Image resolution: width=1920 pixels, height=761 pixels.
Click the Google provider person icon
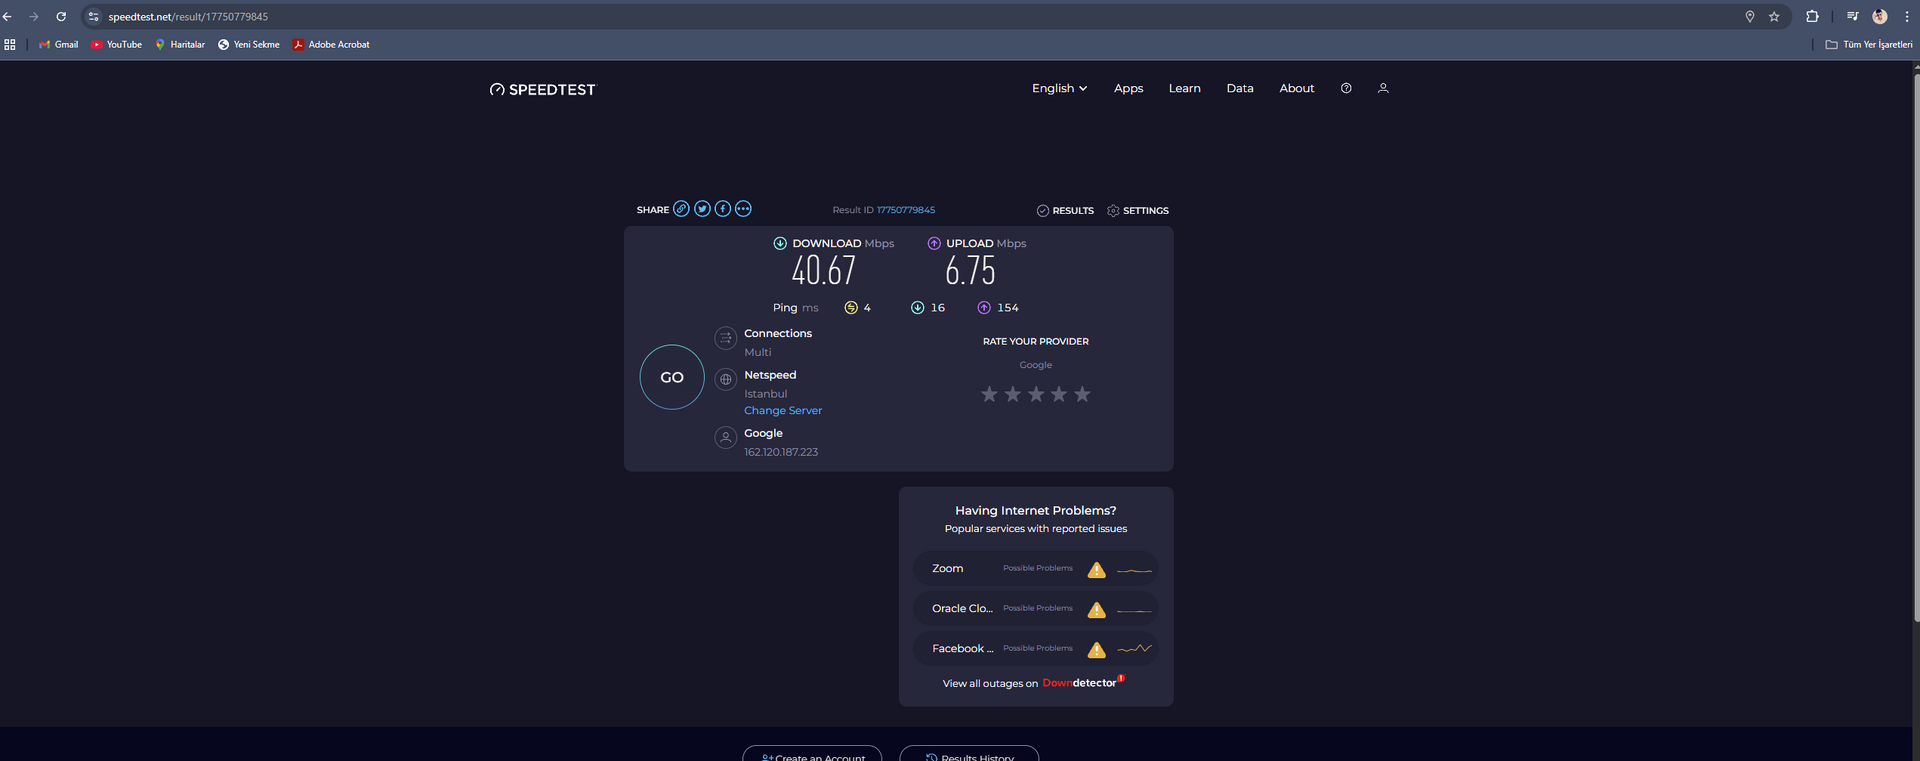click(x=726, y=438)
